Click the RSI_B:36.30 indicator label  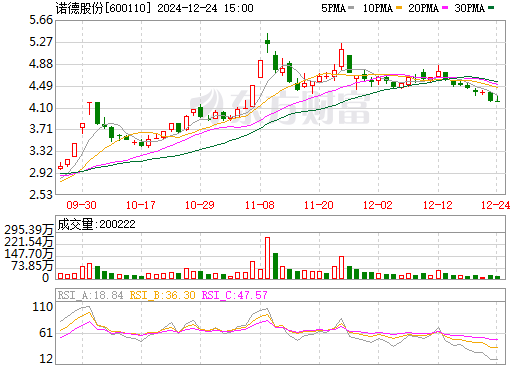click(162, 295)
